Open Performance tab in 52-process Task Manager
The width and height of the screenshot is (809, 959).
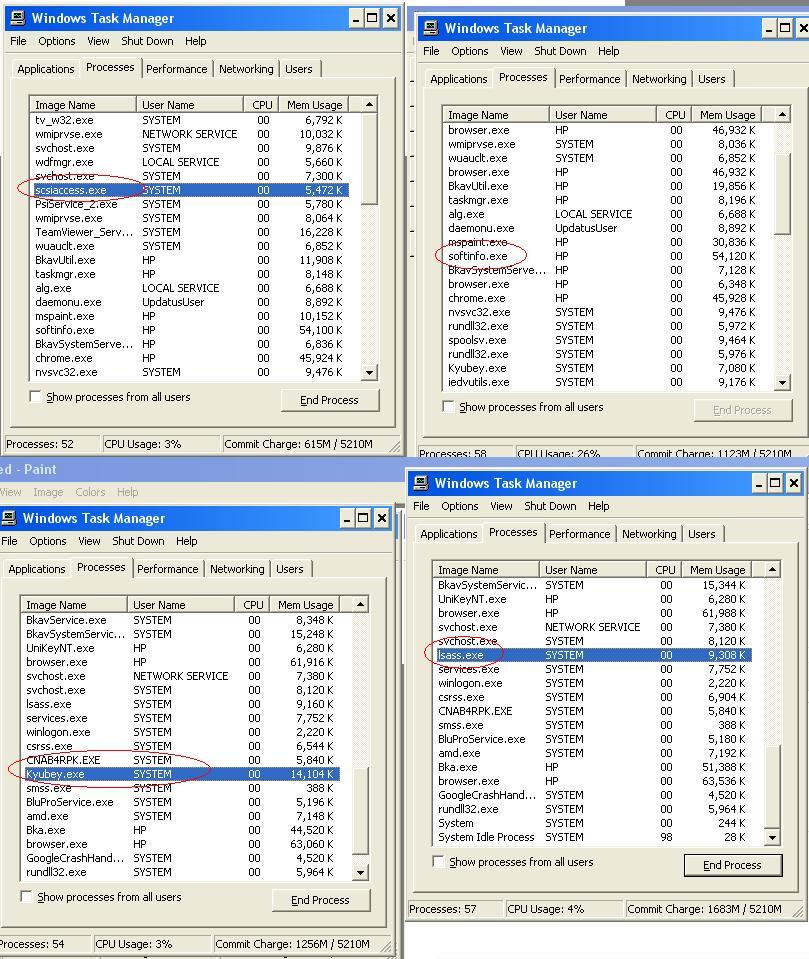pyautogui.click(x=177, y=69)
